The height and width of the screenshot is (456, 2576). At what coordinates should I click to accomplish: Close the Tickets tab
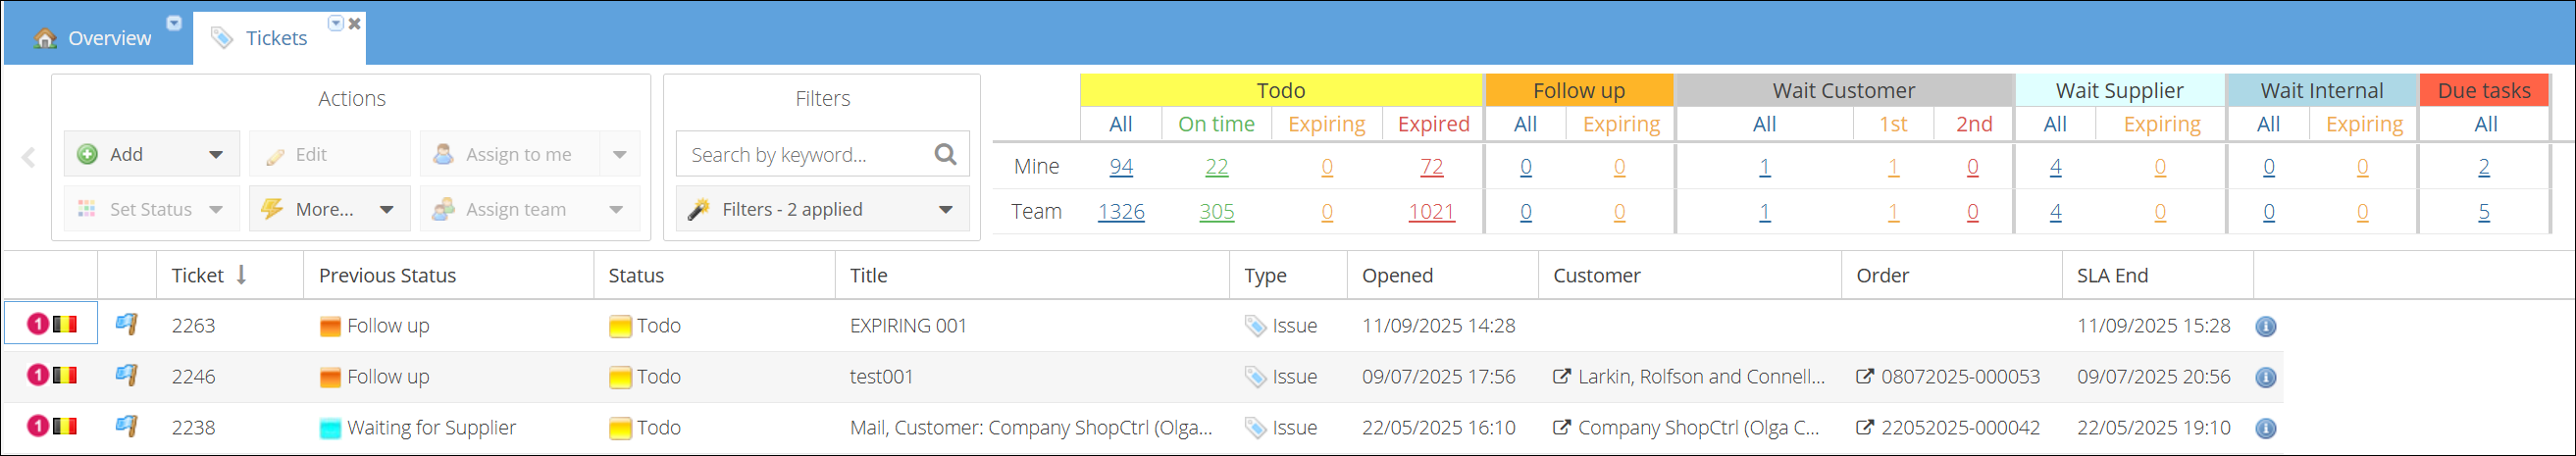point(355,24)
